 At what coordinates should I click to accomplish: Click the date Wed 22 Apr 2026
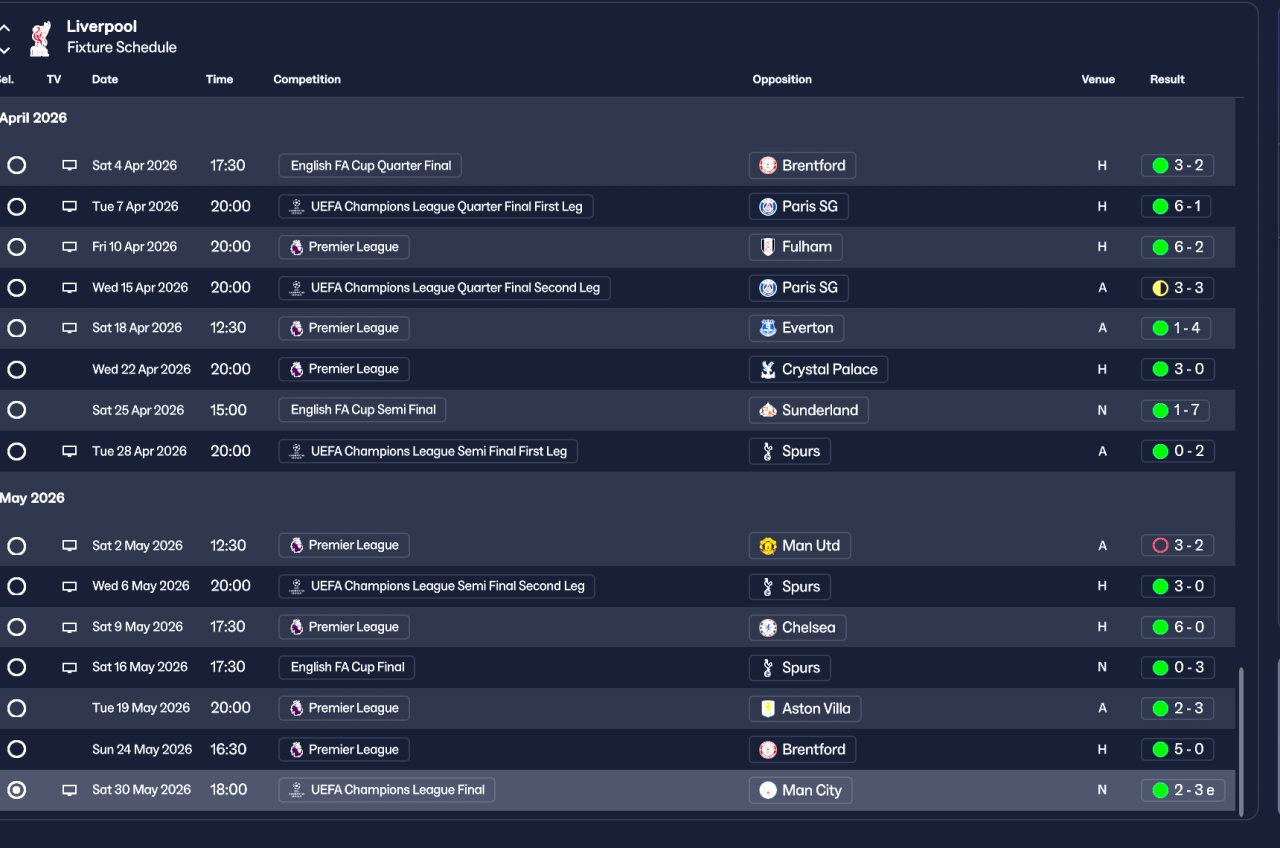(141, 369)
